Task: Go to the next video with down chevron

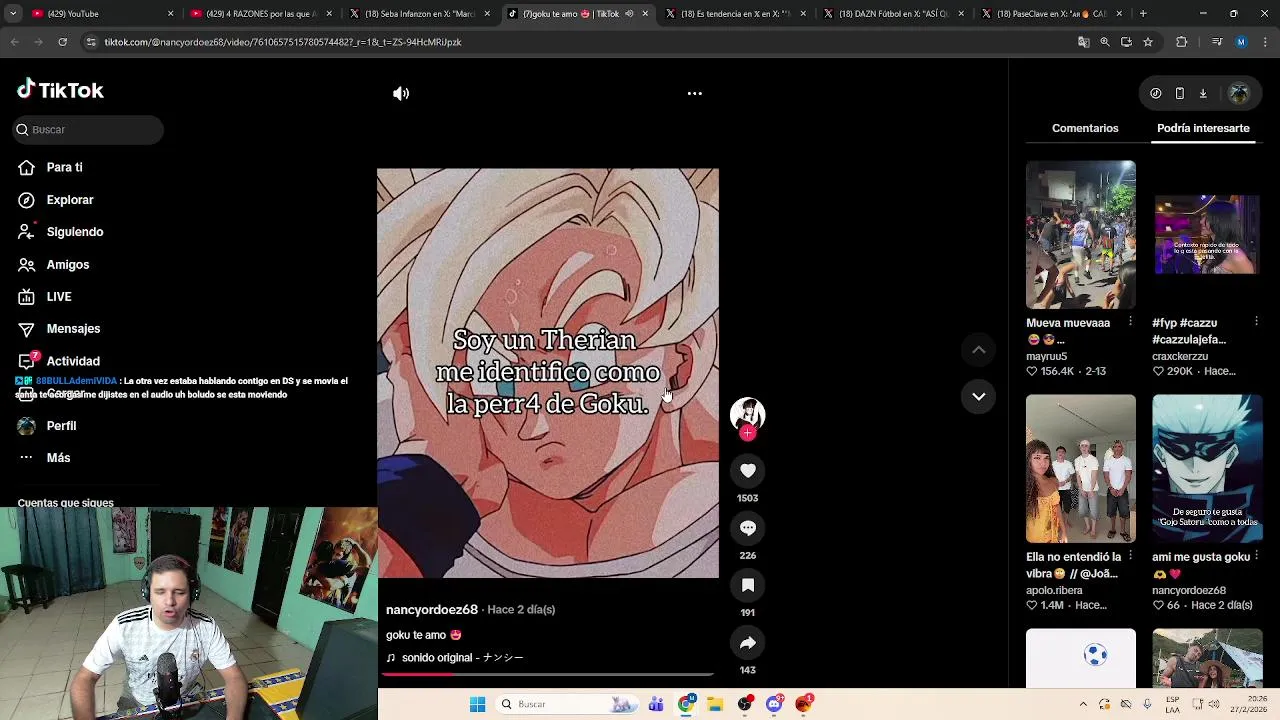Action: pos(979,396)
